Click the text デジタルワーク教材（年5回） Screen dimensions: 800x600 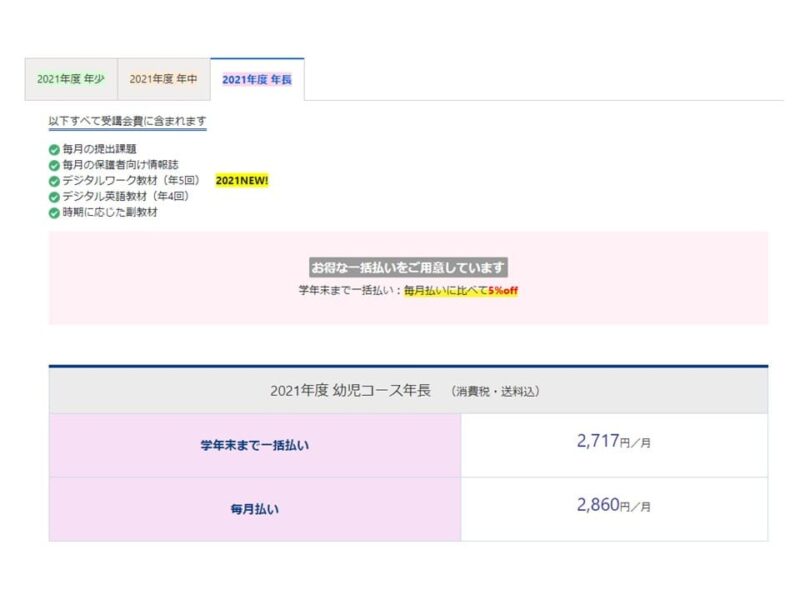(x=131, y=181)
